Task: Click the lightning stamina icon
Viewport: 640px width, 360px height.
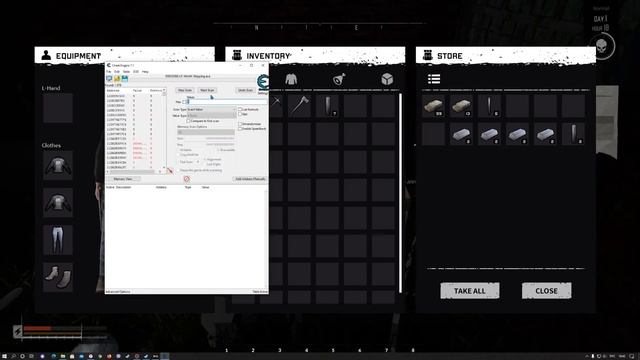Action: (18, 331)
